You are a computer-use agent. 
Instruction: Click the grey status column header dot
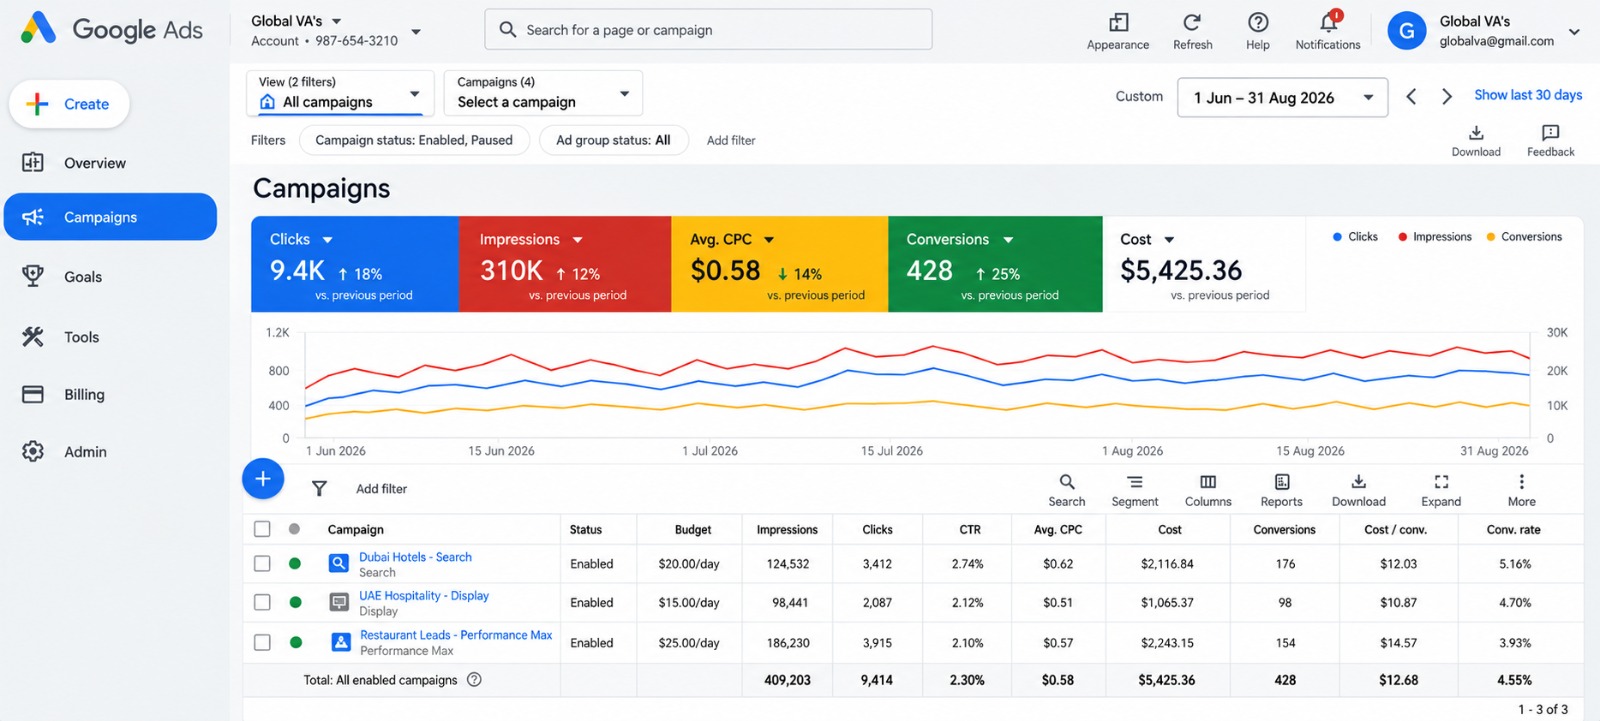point(294,529)
